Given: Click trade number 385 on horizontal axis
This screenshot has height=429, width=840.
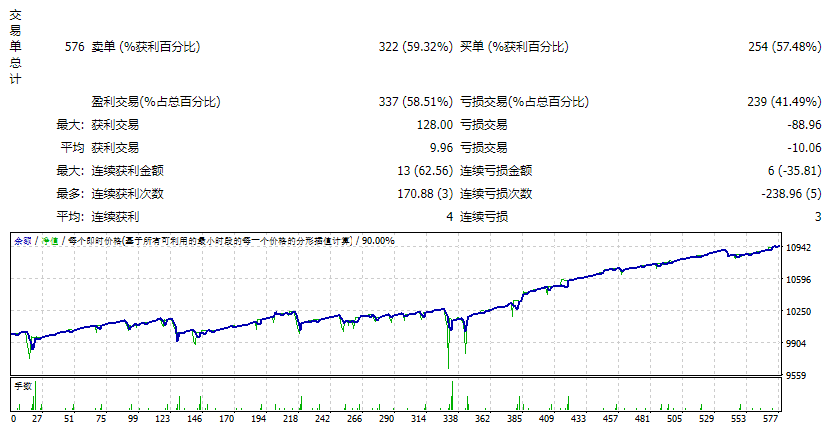Looking at the screenshot, I should [x=514, y=419].
